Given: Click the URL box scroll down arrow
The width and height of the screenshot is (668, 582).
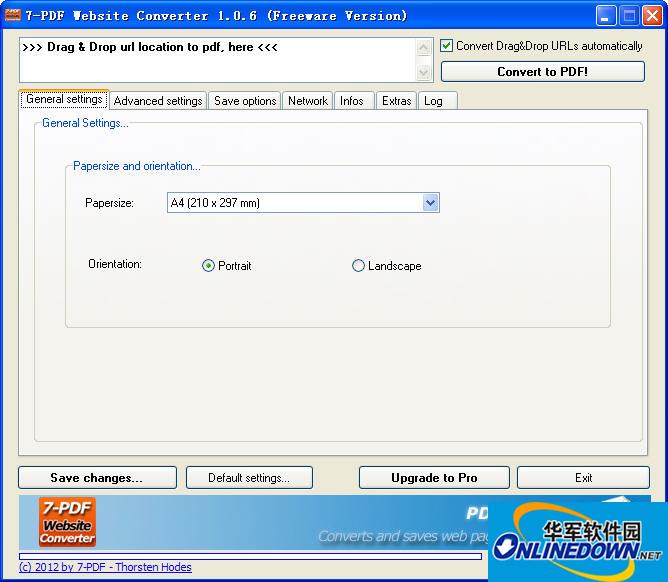Looking at the screenshot, I should pyautogui.click(x=423, y=72).
